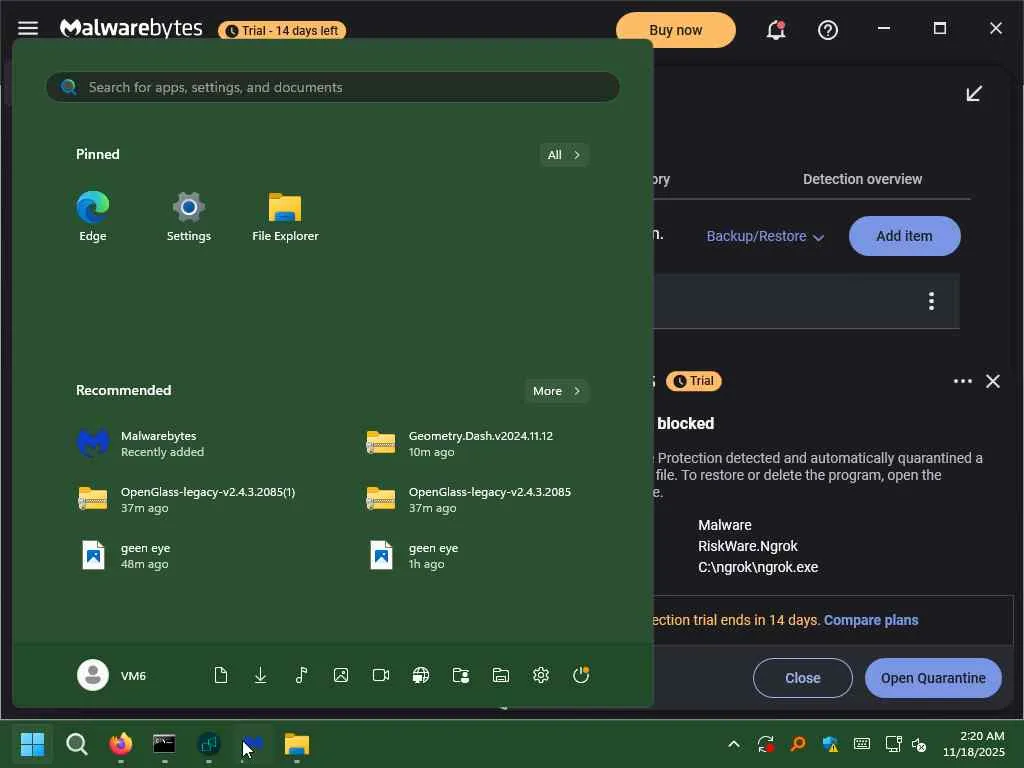Click touch keyboard tray icon

[861, 744]
